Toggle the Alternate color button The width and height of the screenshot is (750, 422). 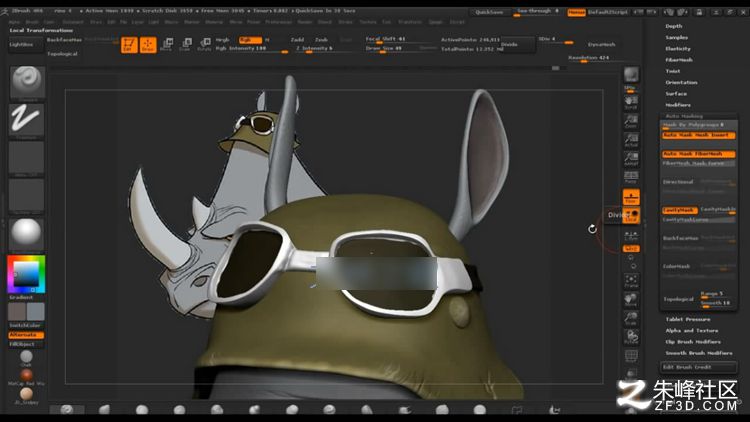coord(26,335)
